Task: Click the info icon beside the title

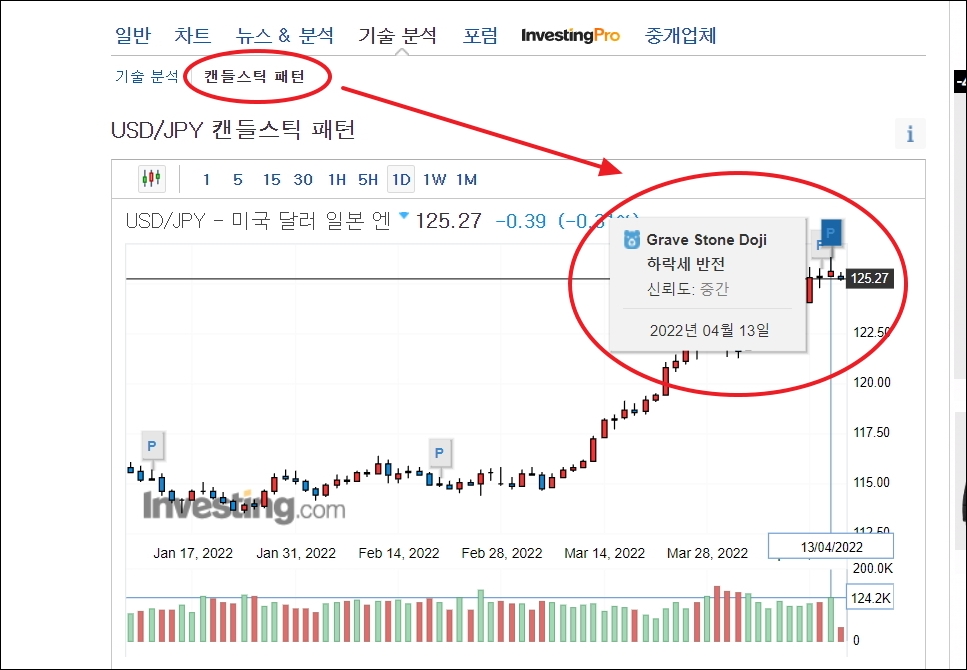Action: [910, 133]
